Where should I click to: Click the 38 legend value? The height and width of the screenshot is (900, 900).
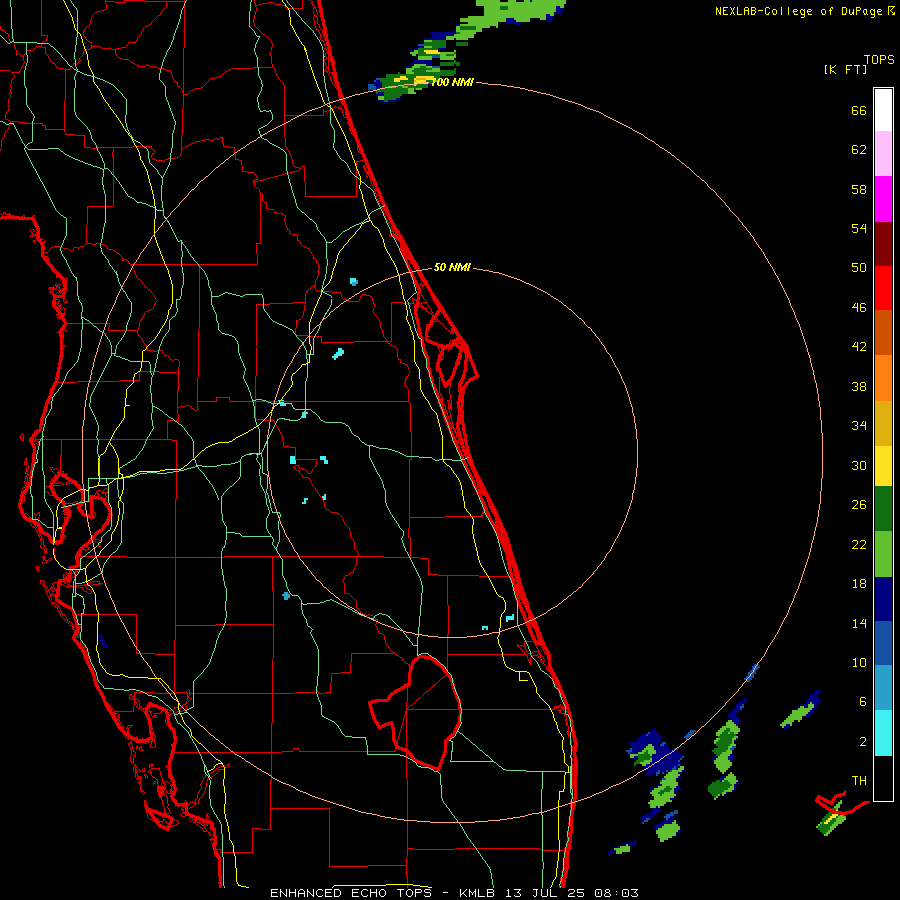point(859,386)
